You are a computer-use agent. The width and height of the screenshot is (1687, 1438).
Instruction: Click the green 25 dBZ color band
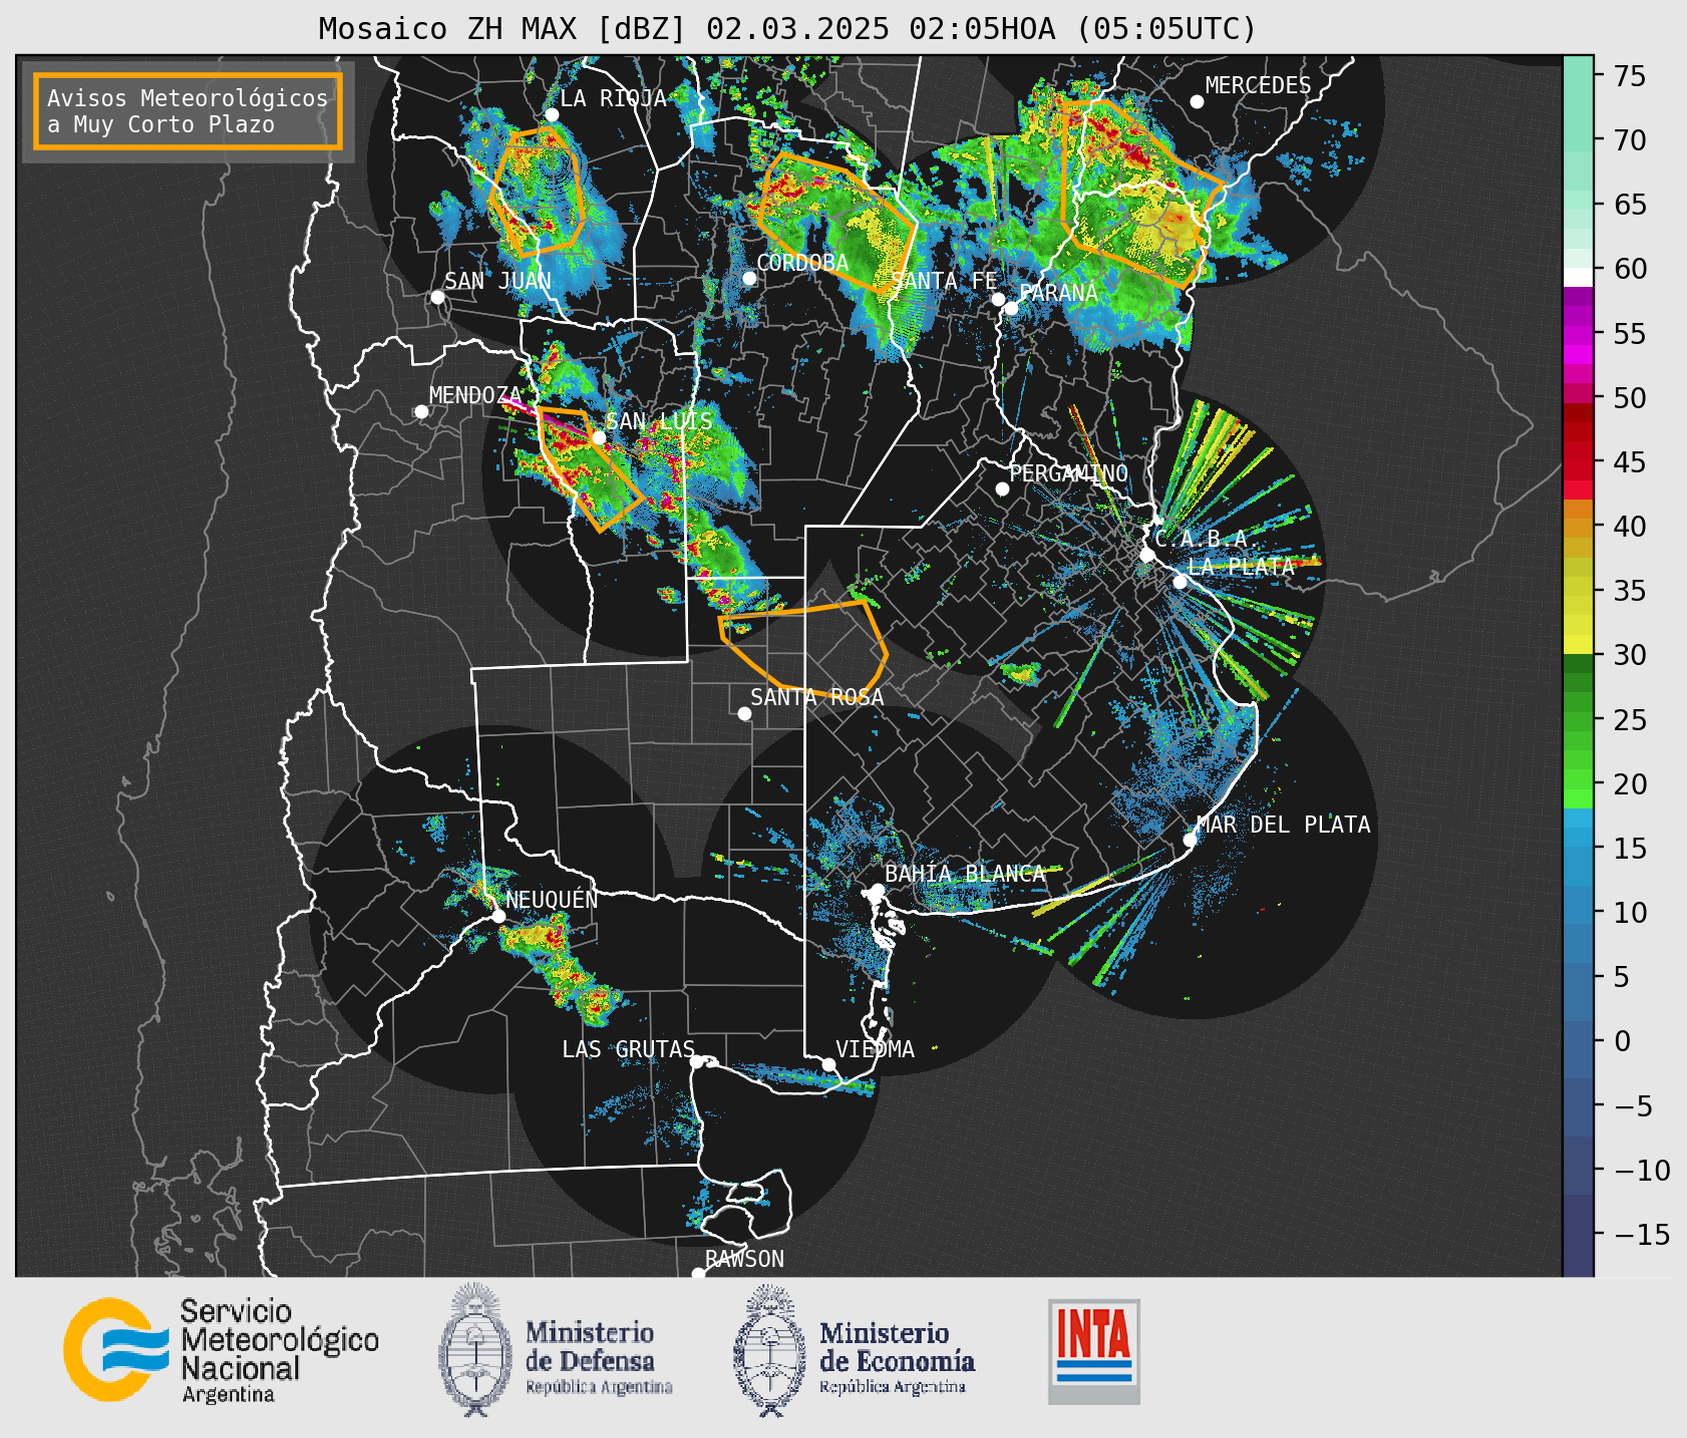(1578, 720)
